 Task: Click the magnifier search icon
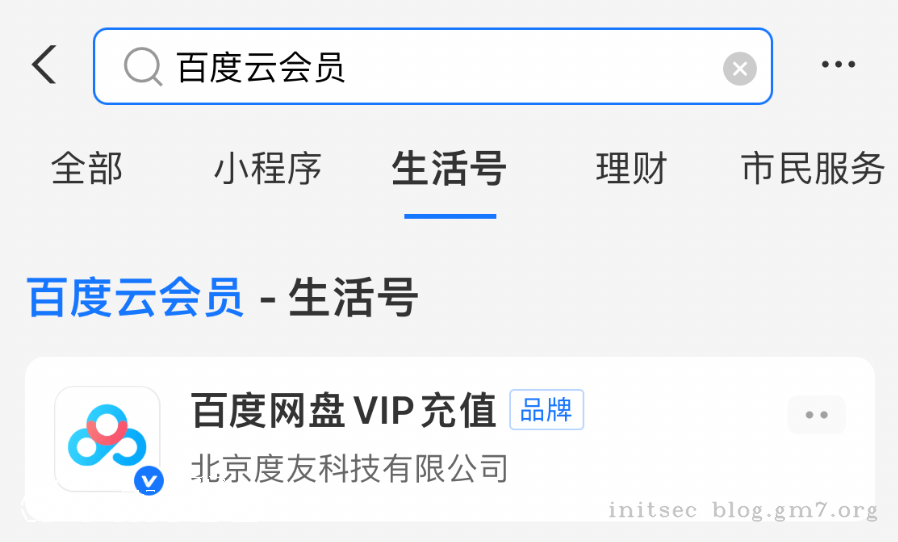143,67
